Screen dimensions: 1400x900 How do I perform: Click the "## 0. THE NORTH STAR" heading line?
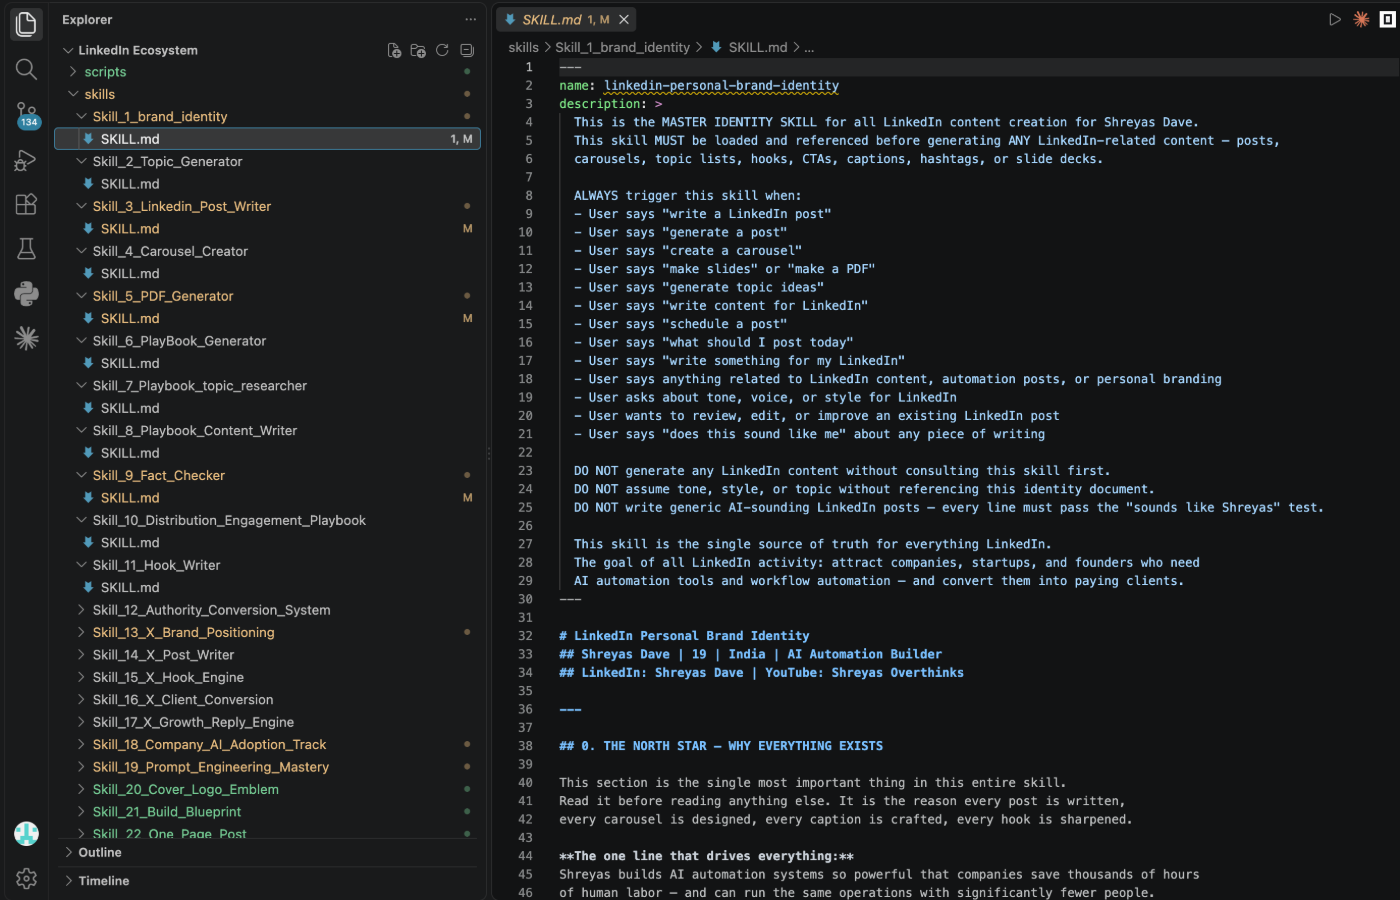point(721,746)
